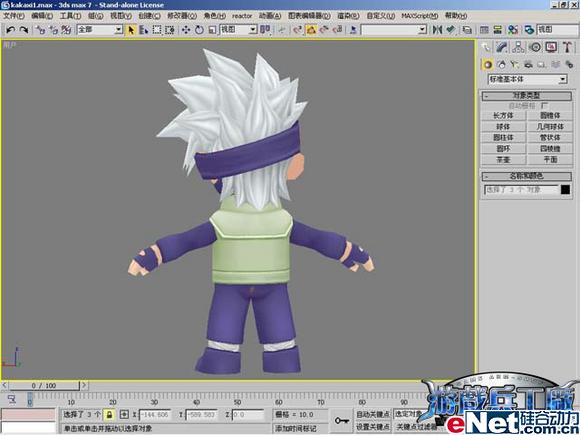Screen dimensions: 580x435
Task: Switch to the Create command panel tab
Action: [486, 47]
